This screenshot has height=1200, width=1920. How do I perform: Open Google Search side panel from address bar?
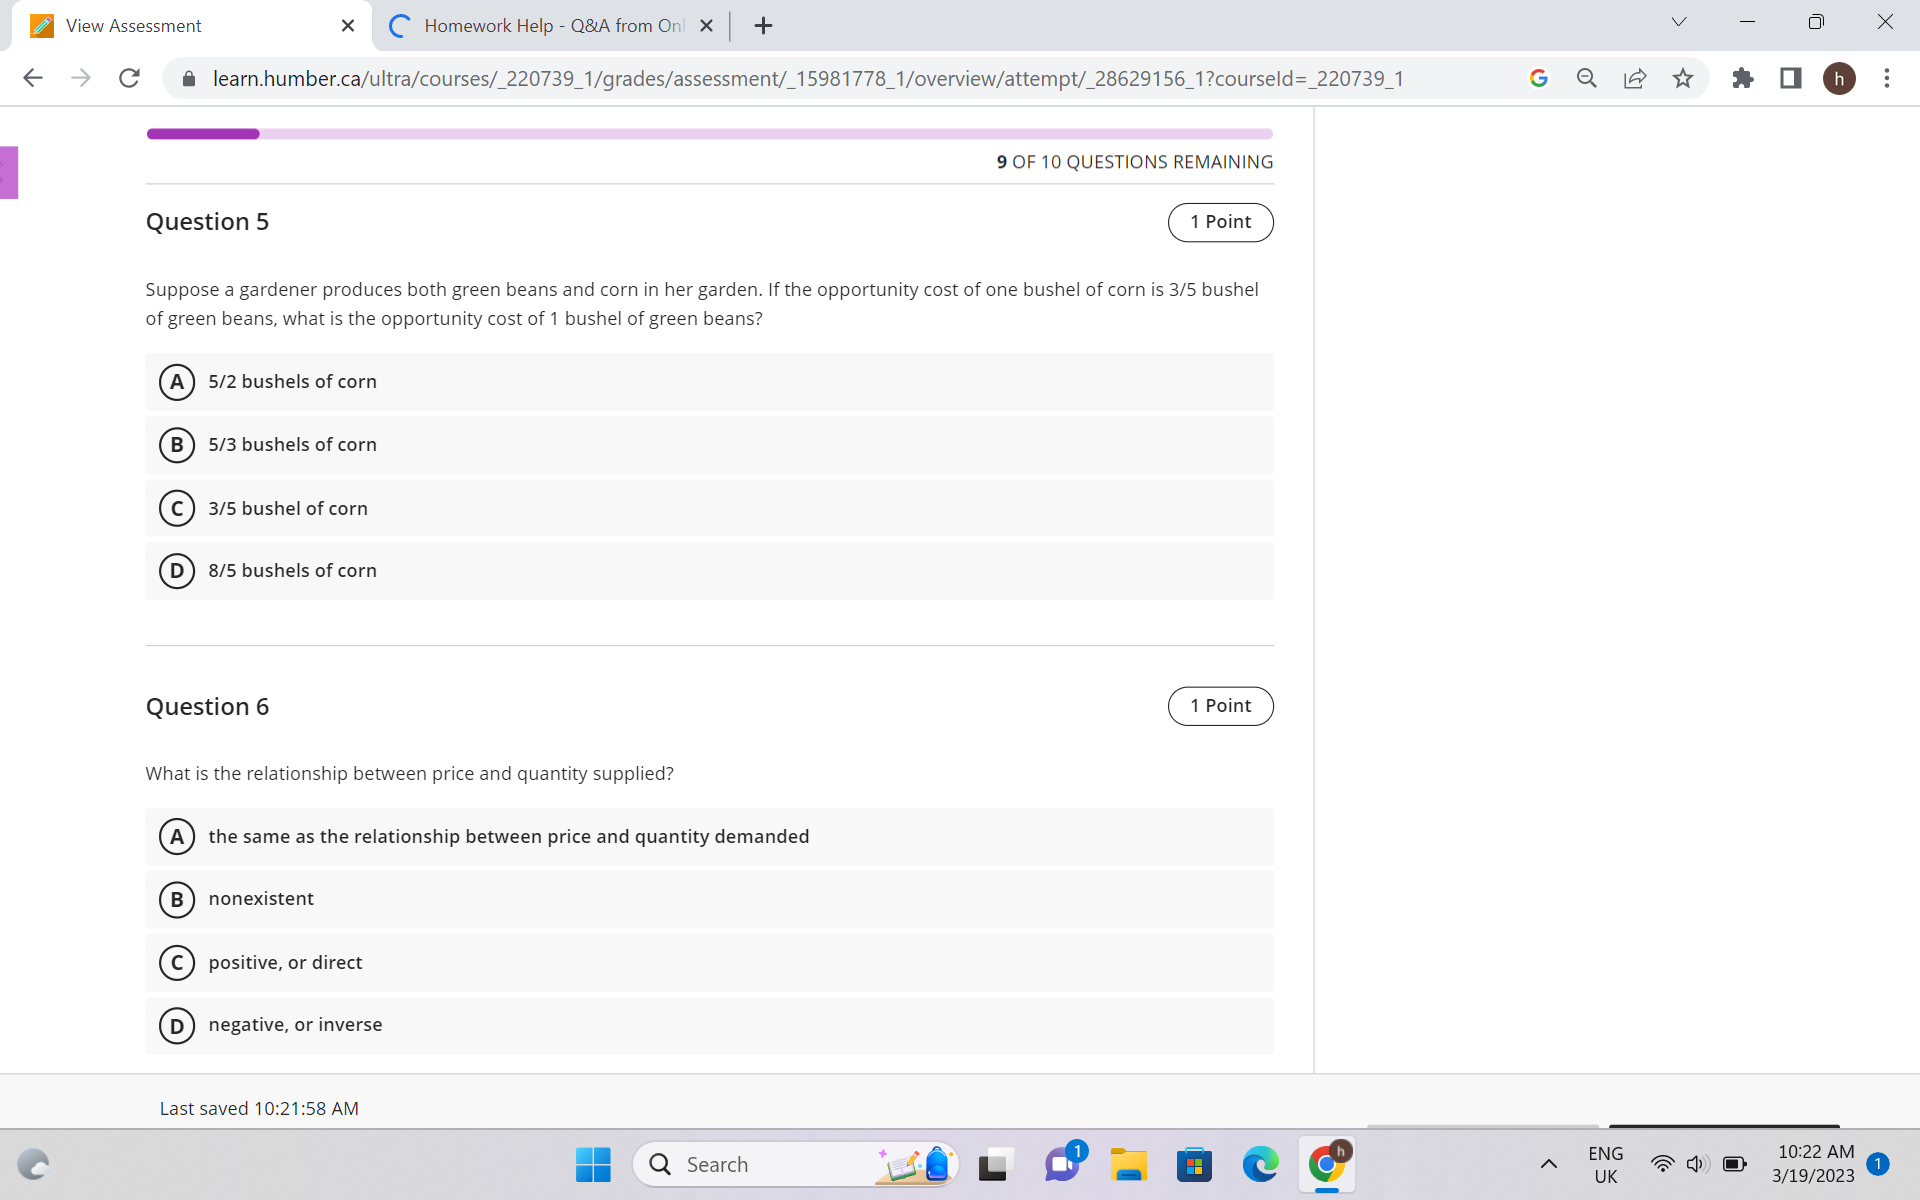coord(1538,78)
